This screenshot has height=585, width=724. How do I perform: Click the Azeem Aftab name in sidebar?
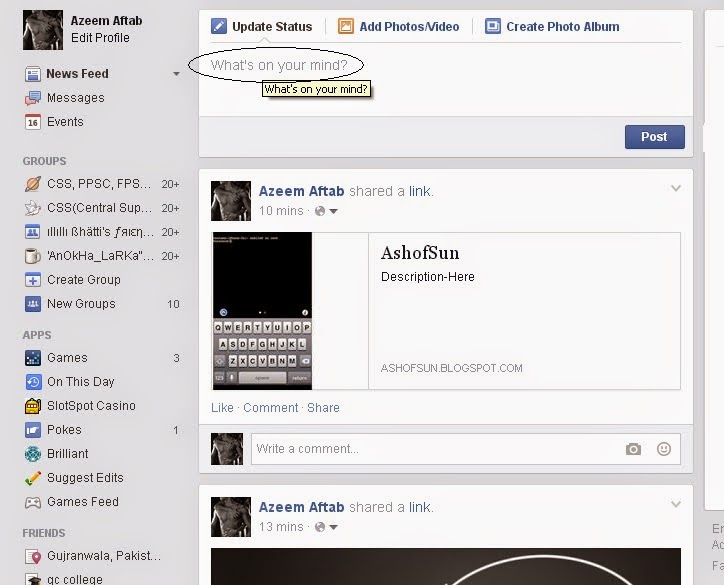pos(106,21)
